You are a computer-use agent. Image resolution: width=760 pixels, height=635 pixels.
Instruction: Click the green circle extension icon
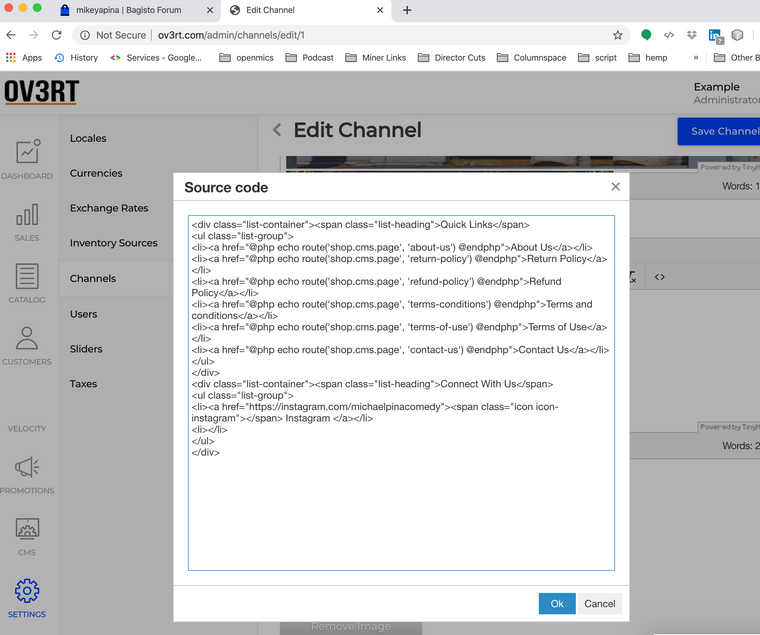click(646, 35)
